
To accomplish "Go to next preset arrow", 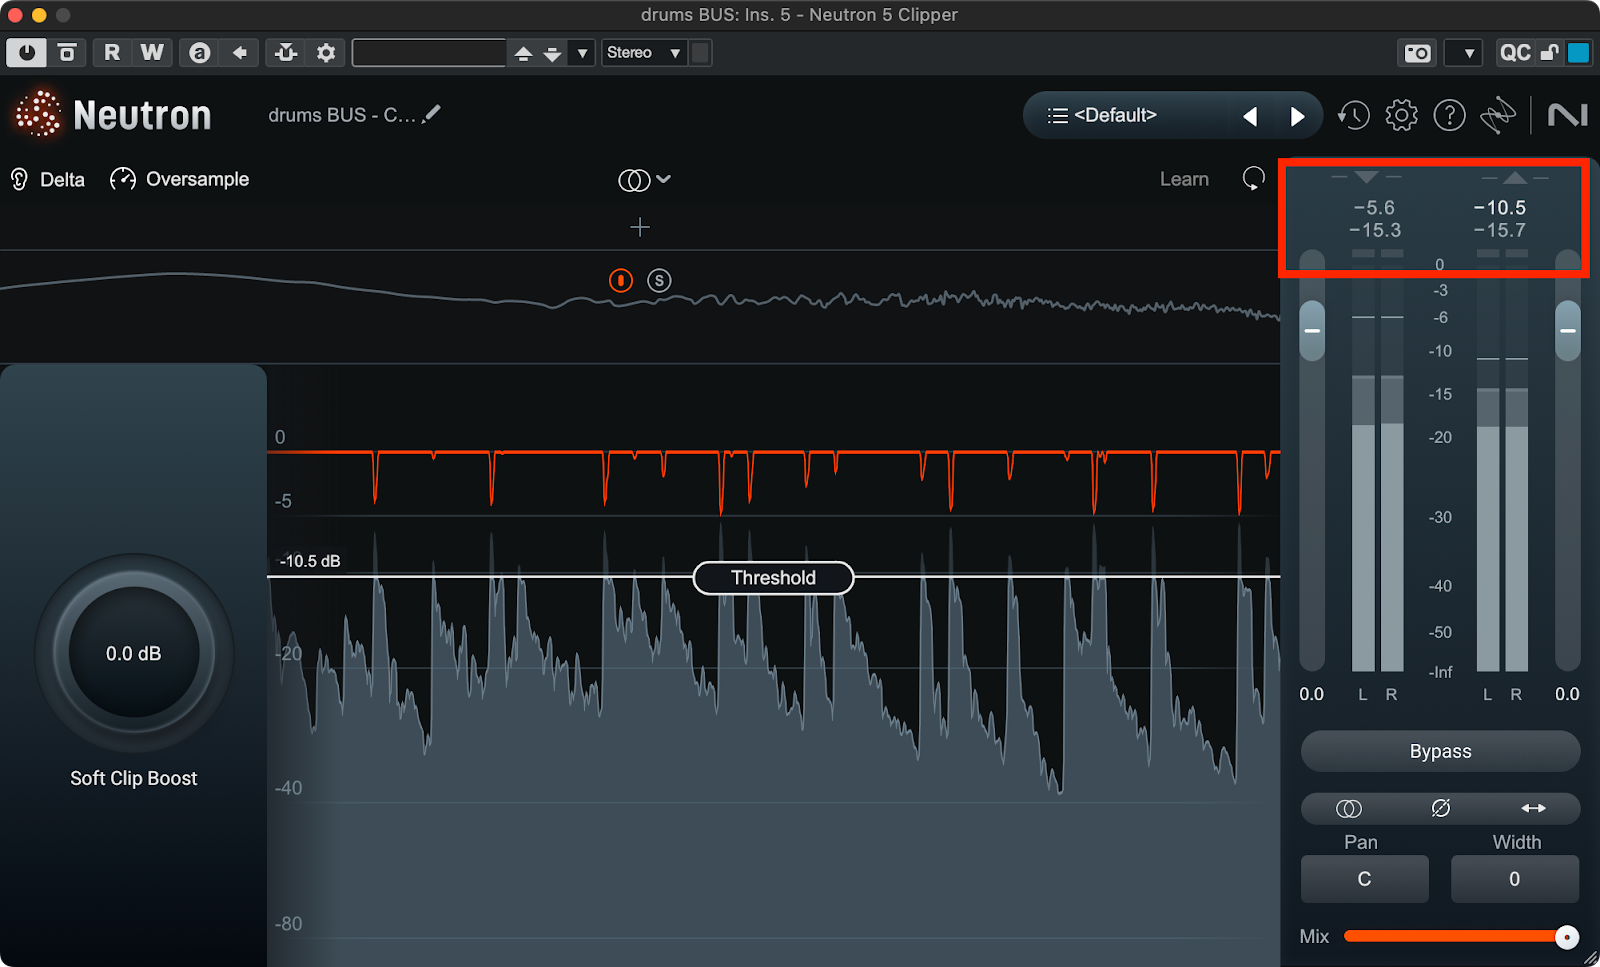I will [1297, 117].
